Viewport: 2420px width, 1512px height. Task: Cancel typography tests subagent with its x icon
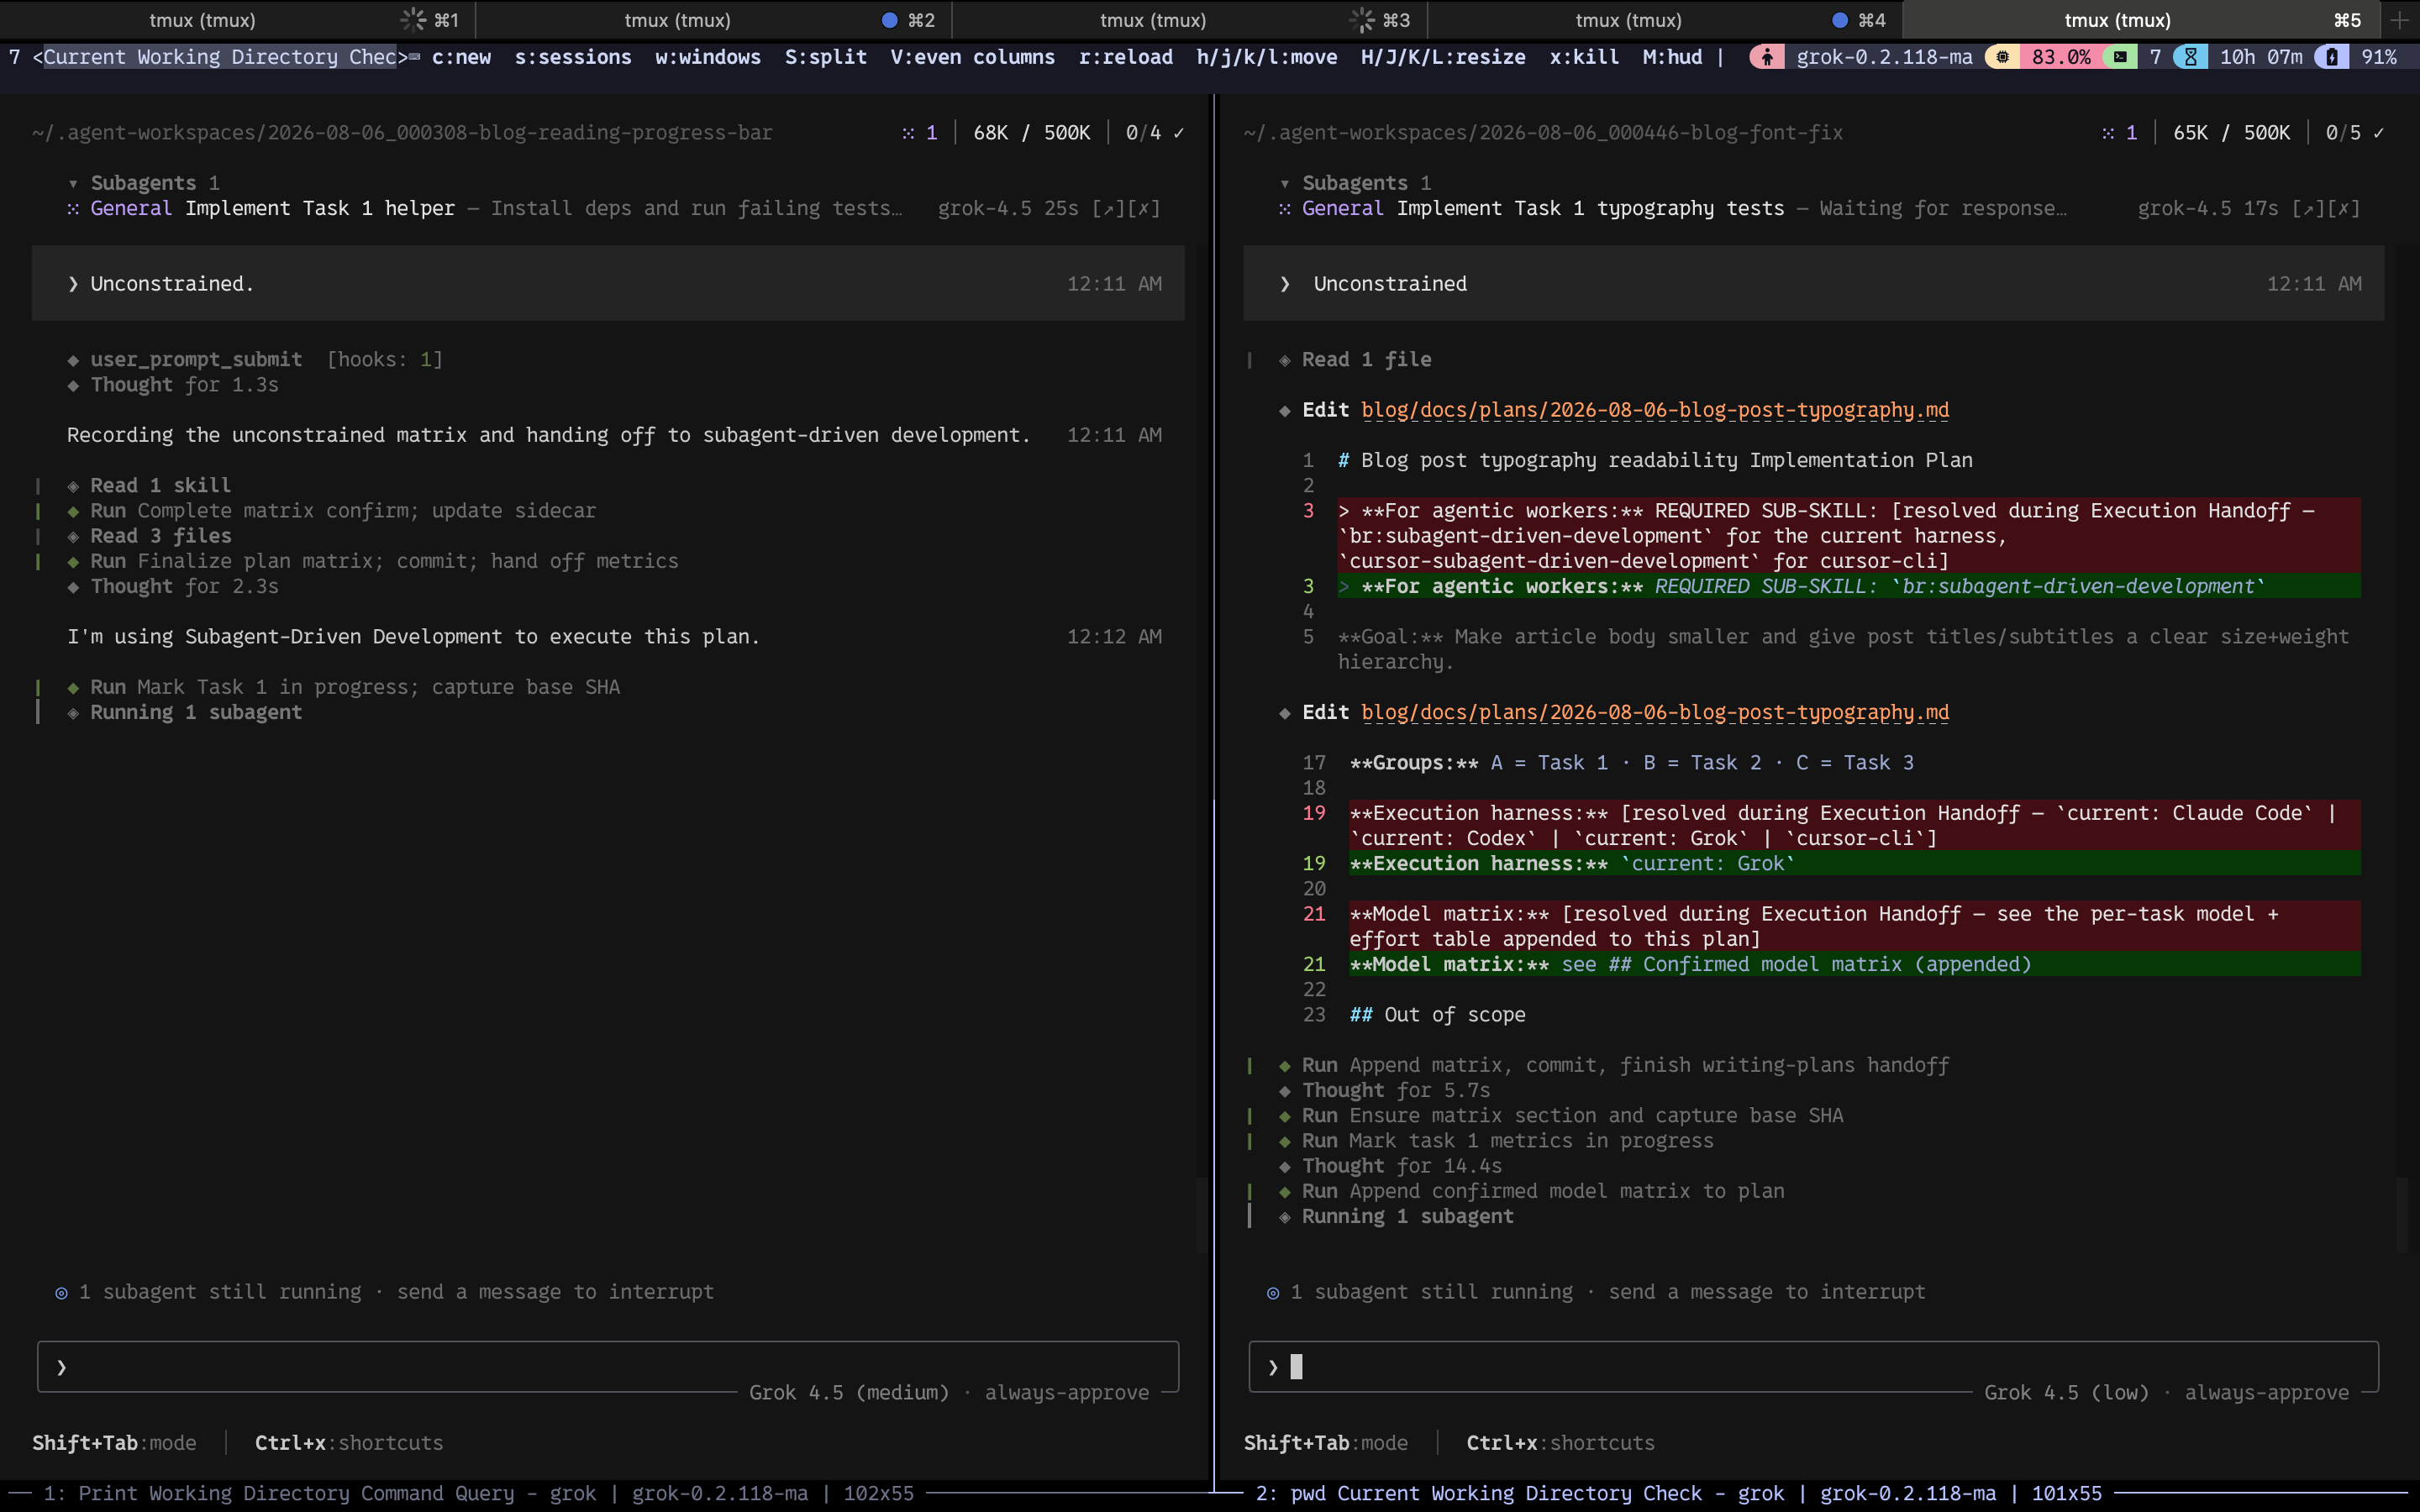tap(2343, 208)
